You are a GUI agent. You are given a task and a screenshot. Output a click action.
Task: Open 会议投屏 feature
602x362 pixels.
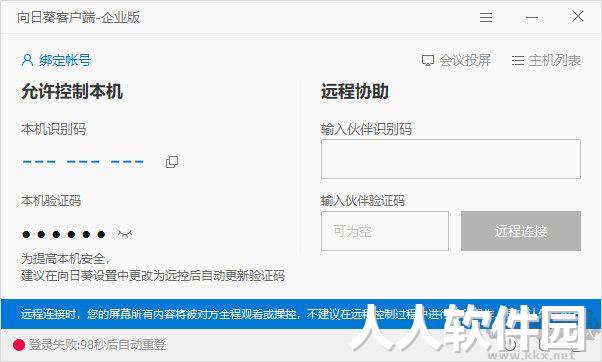click(465, 60)
